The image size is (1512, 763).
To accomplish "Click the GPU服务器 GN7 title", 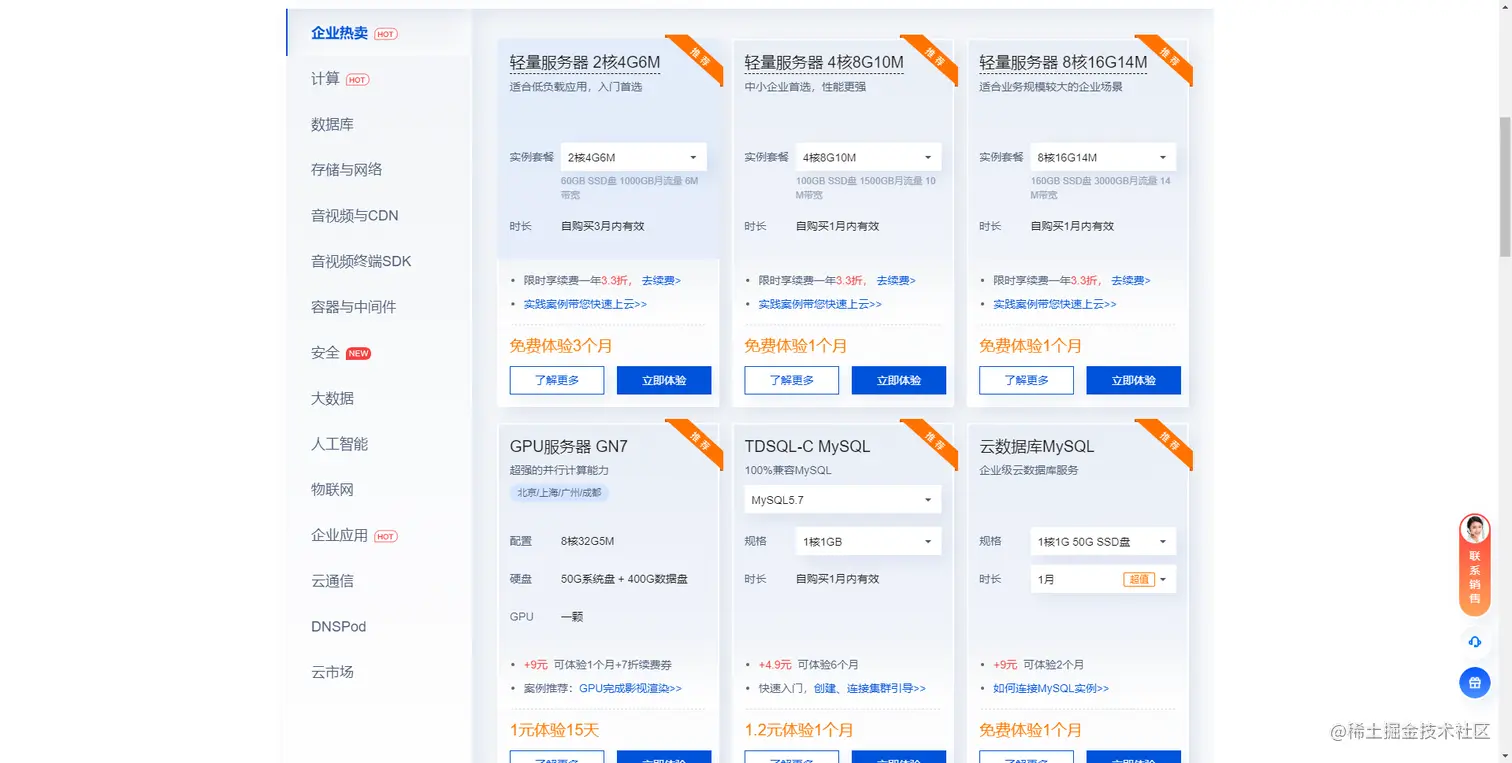I will [x=569, y=447].
